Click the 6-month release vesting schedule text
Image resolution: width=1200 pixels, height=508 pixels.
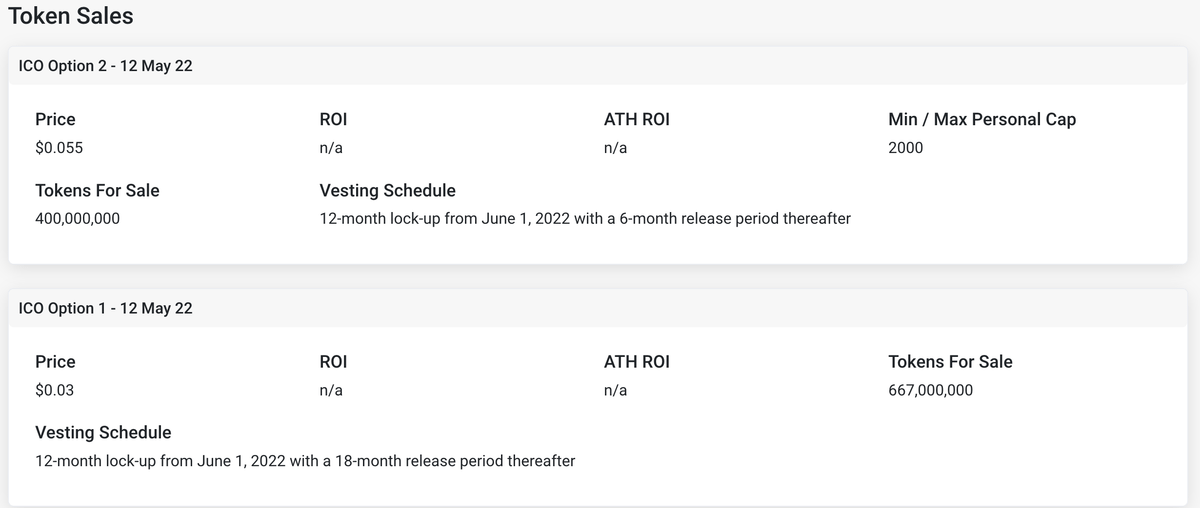coord(585,218)
